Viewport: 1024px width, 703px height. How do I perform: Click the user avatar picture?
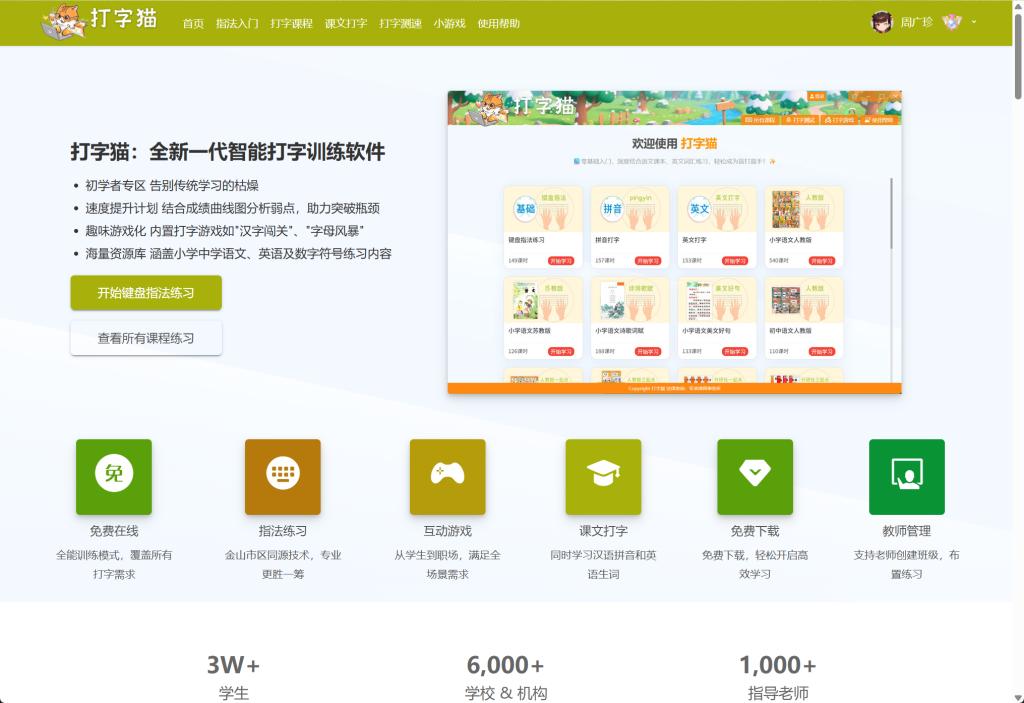click(882, 22)
